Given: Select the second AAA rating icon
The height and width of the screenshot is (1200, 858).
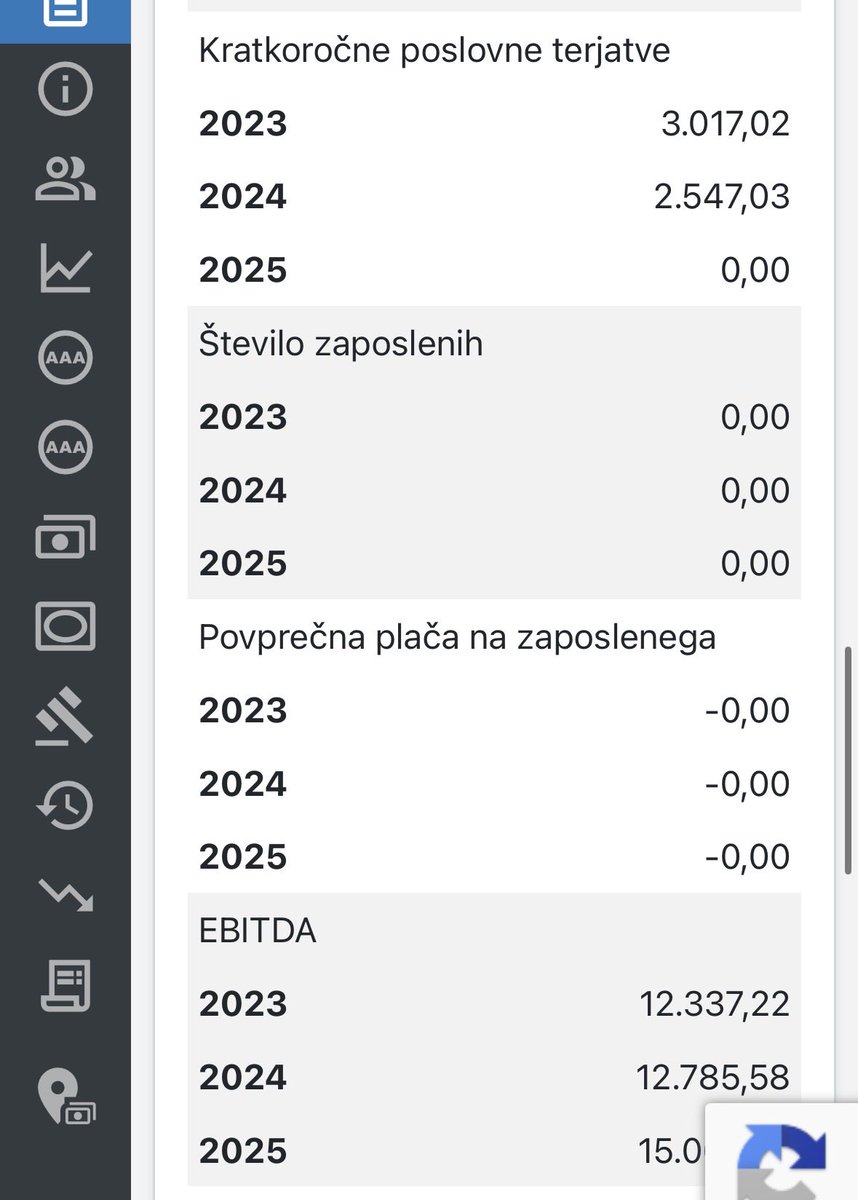Looking at the screenshot, I should 65,447.
